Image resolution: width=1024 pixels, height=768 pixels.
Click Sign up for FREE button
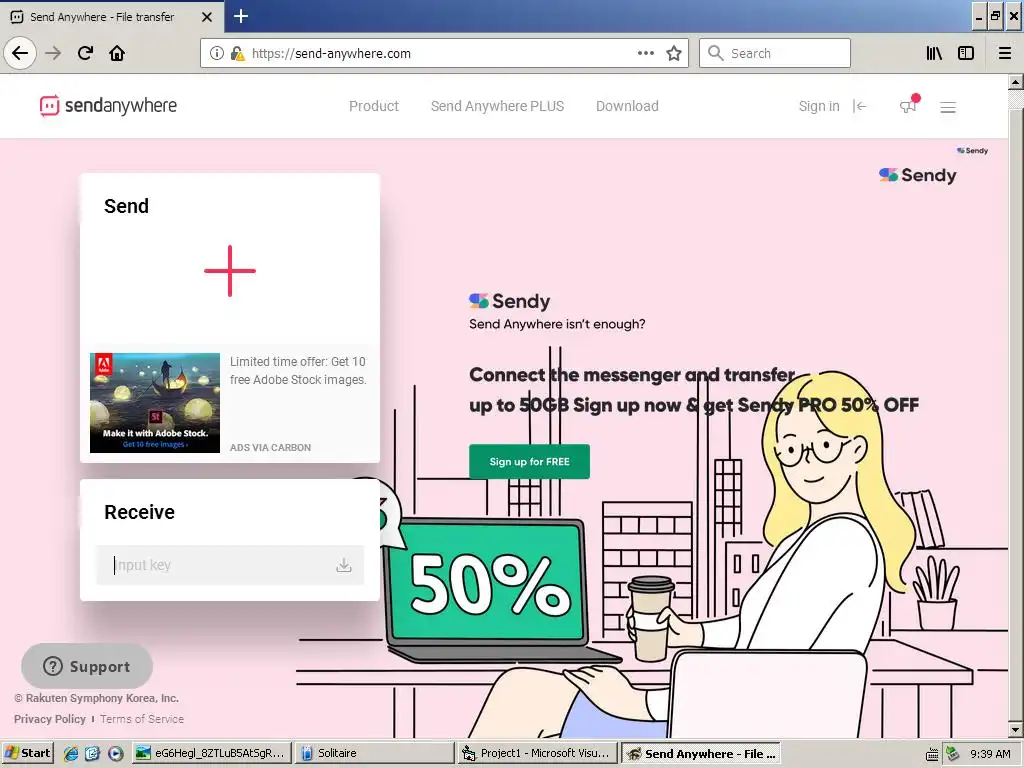[x=529, y=461]
